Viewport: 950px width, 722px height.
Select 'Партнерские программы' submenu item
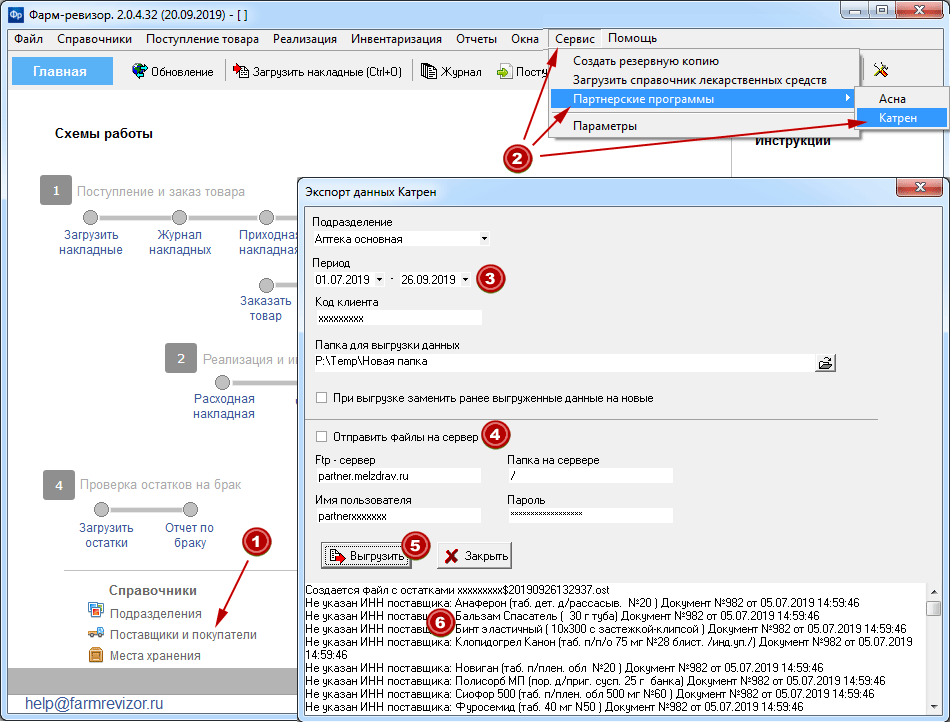pos(704,99)
